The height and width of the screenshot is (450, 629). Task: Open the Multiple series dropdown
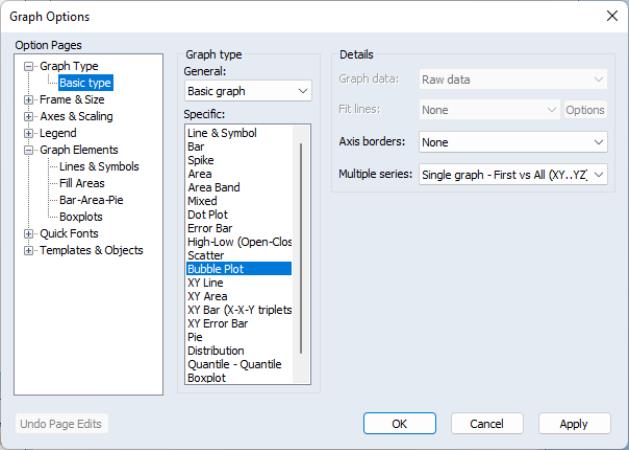point(513,174)
